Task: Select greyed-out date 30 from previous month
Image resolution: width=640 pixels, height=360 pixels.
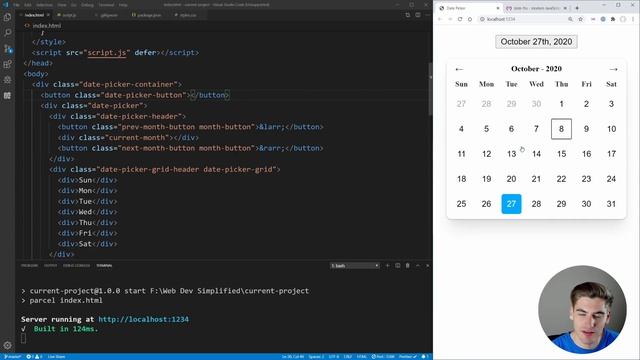Action: [x=536, y=104]
